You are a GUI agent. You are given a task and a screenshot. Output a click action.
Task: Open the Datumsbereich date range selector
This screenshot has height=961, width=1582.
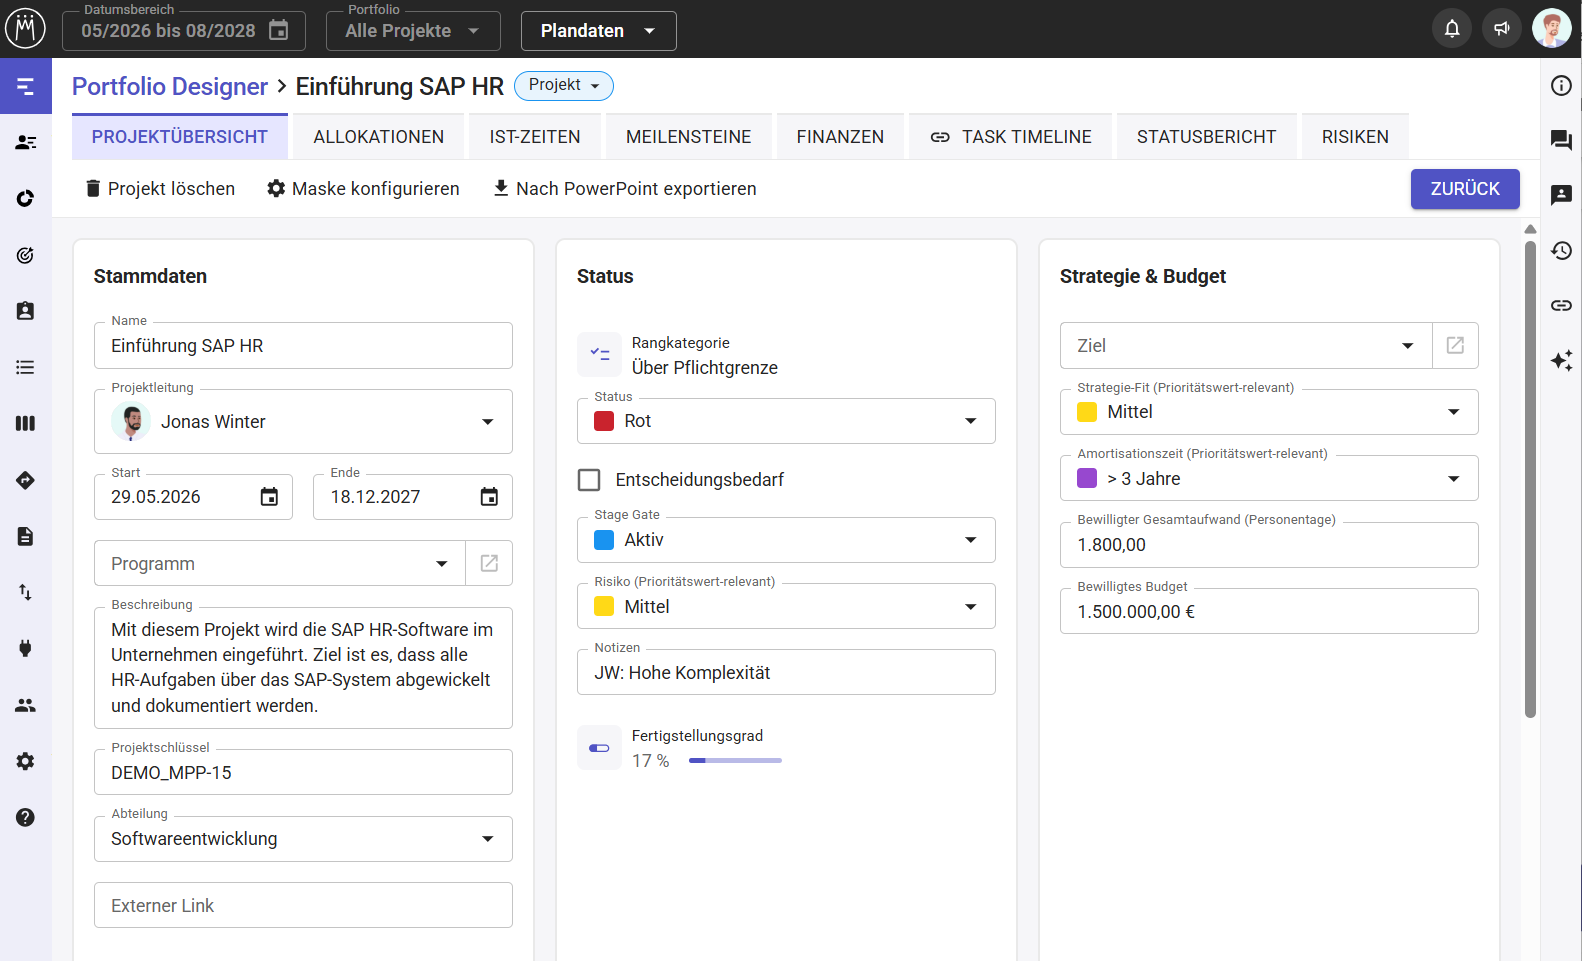184,31
